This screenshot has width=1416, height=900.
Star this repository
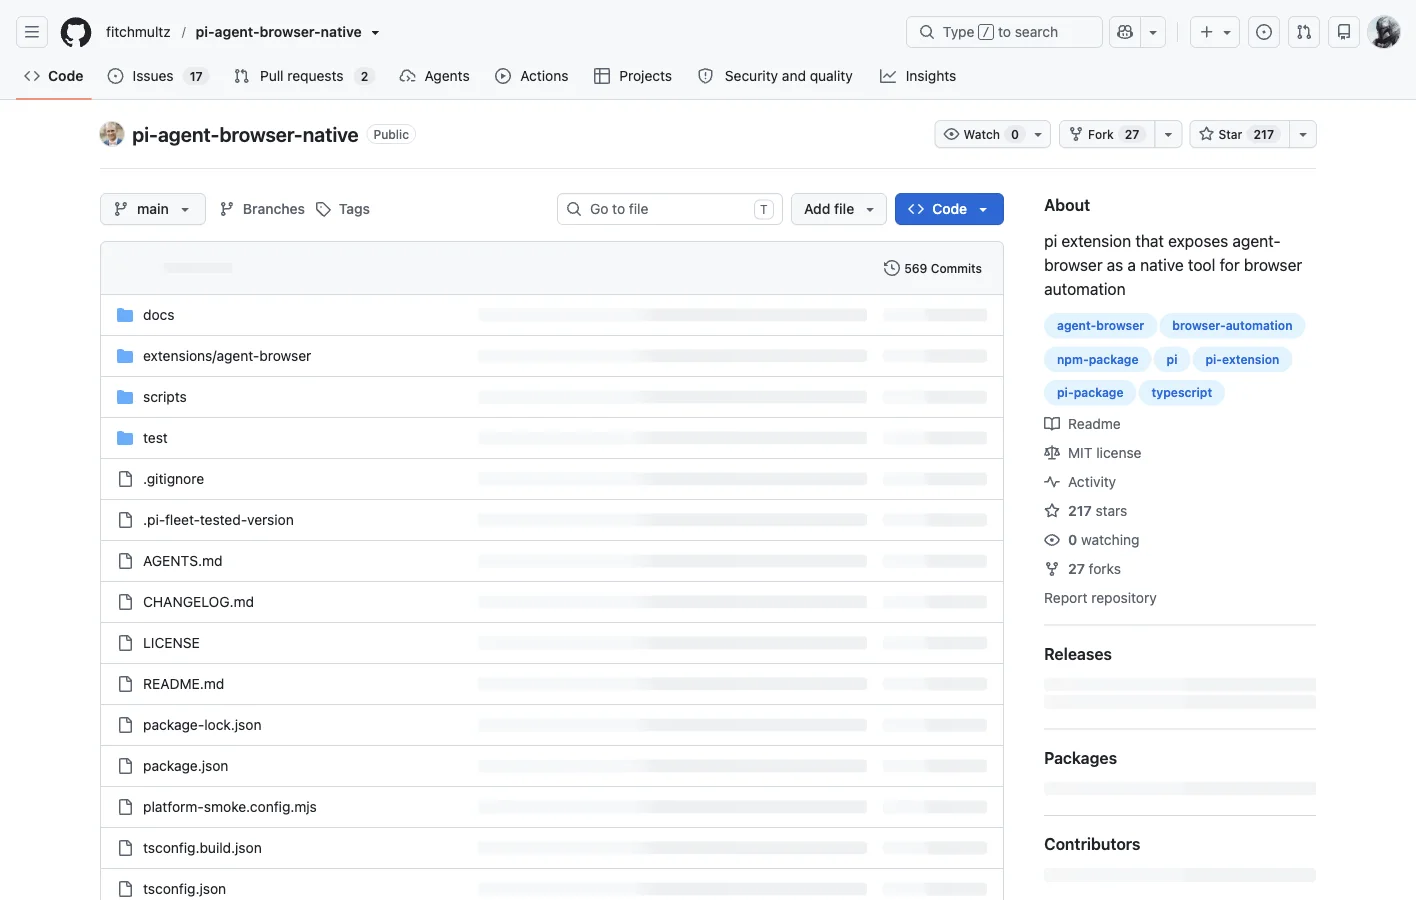tap(1240, 134)
